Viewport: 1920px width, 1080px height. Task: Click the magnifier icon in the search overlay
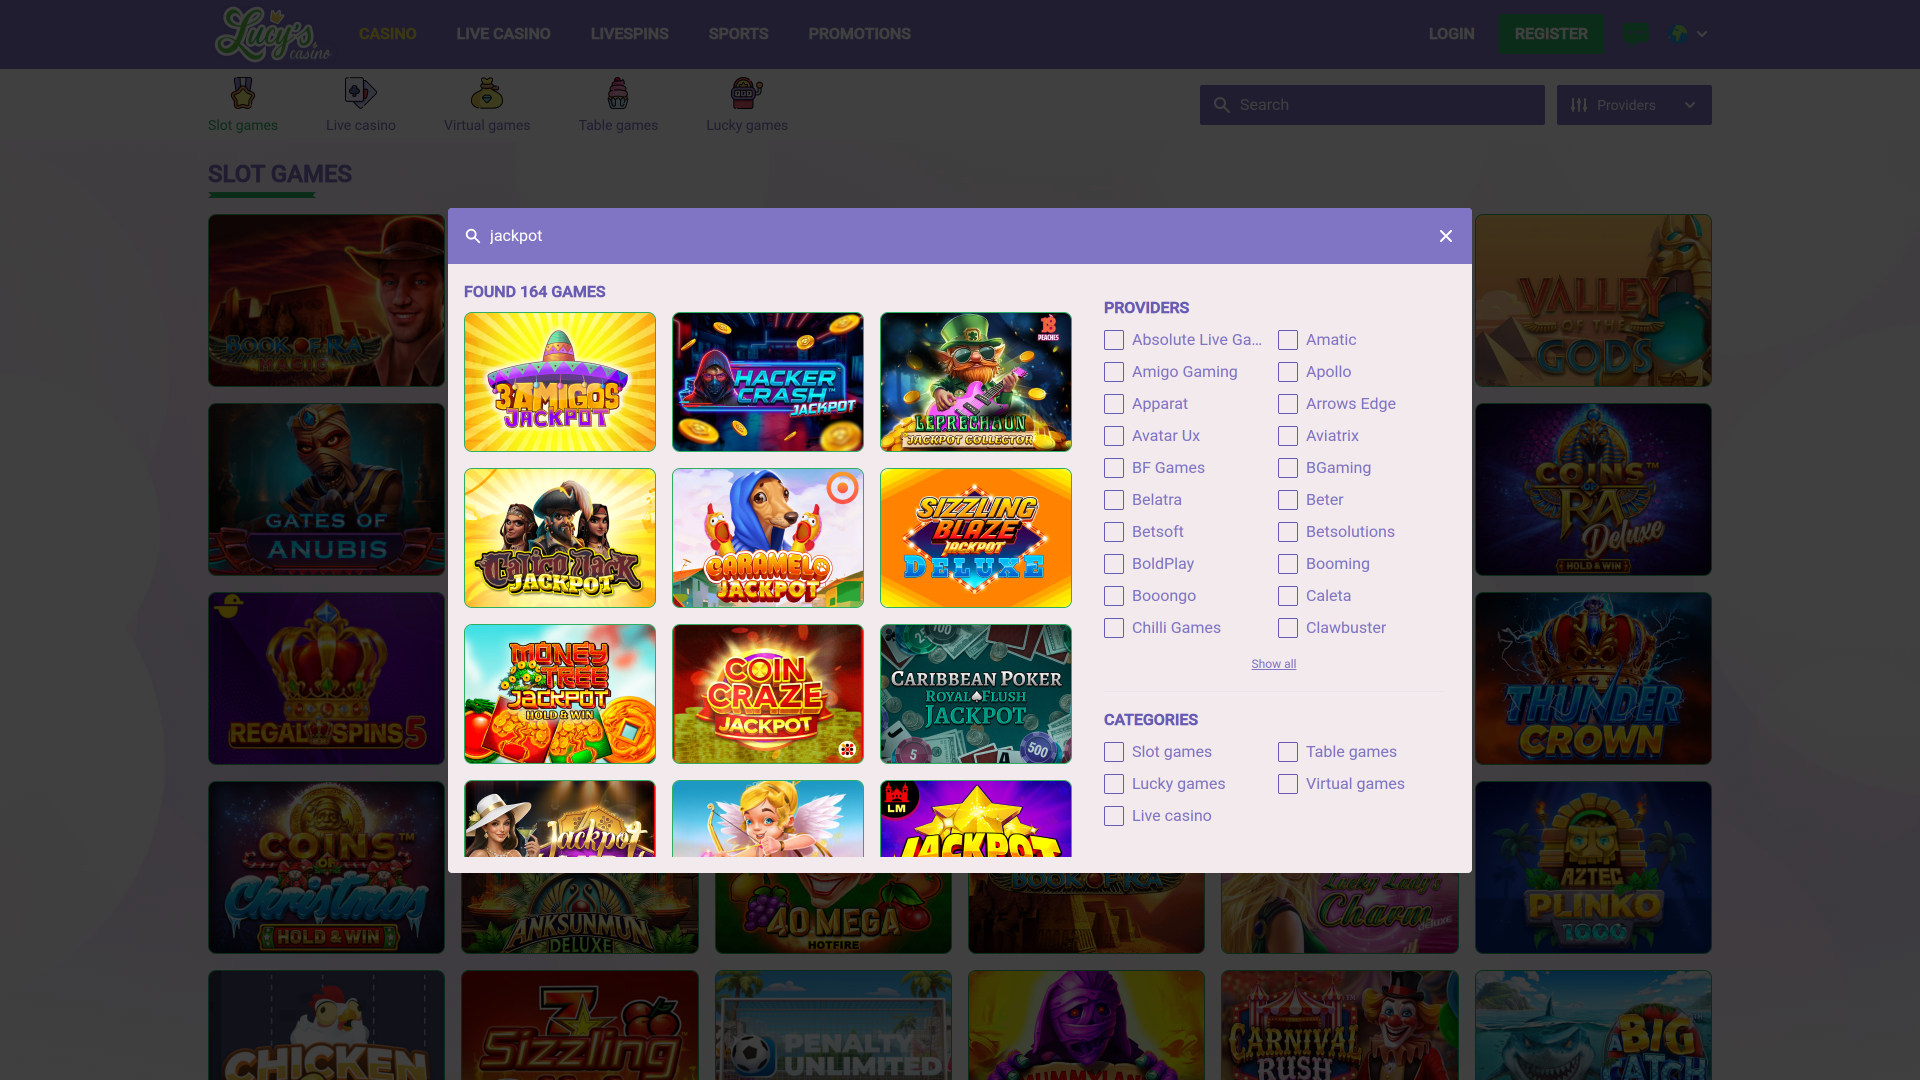click(x=473, y=236)
